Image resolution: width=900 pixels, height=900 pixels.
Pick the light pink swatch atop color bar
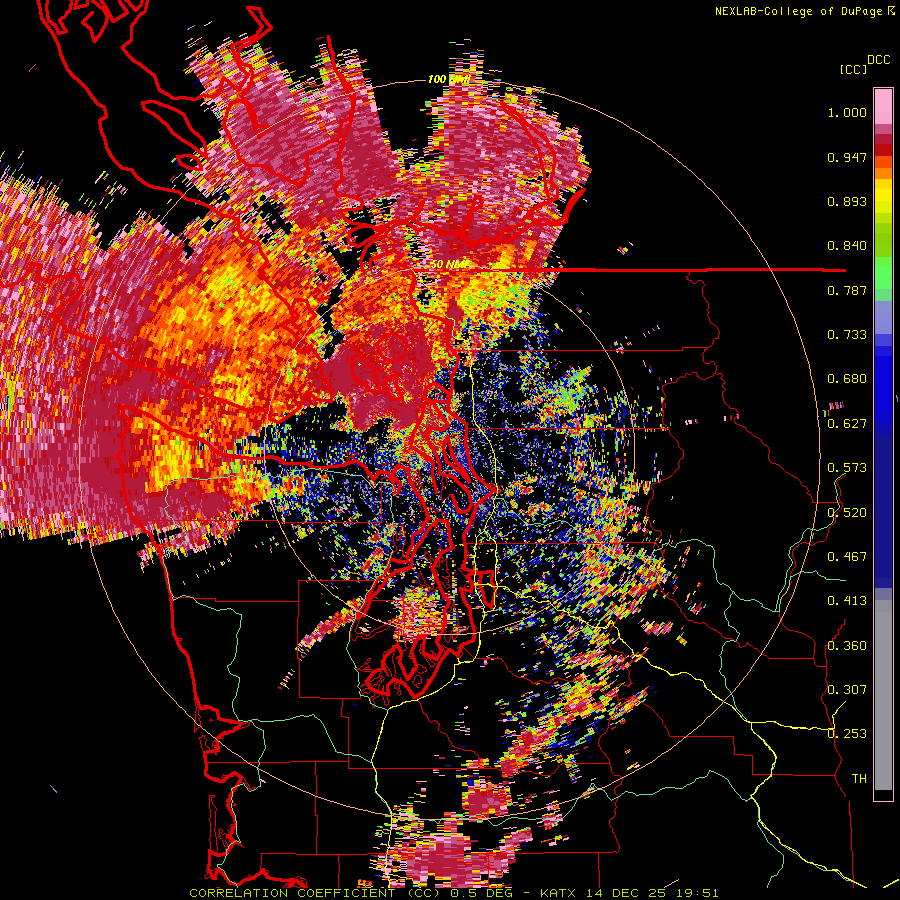883,107
